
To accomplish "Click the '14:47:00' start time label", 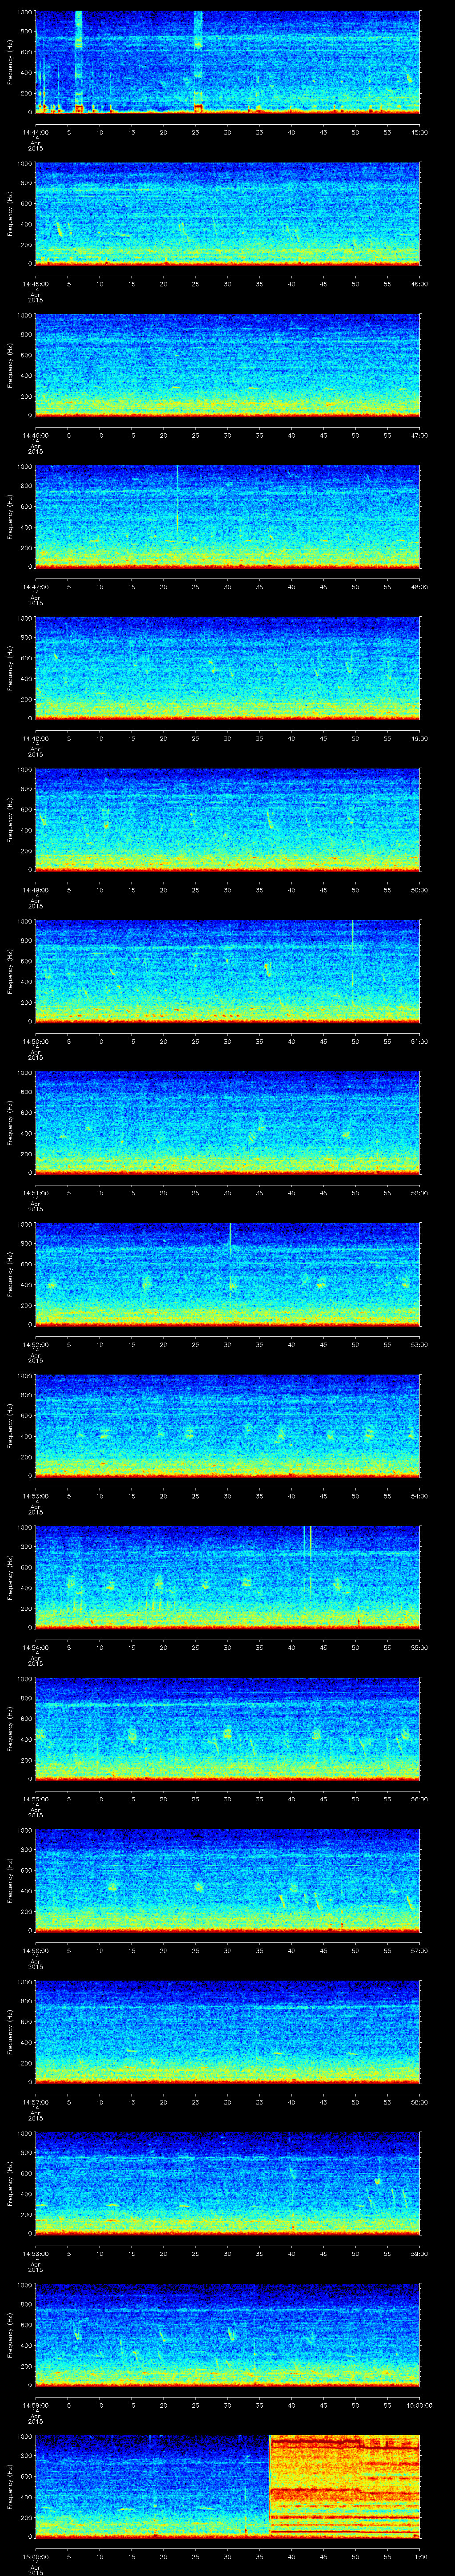I will 35,587.
